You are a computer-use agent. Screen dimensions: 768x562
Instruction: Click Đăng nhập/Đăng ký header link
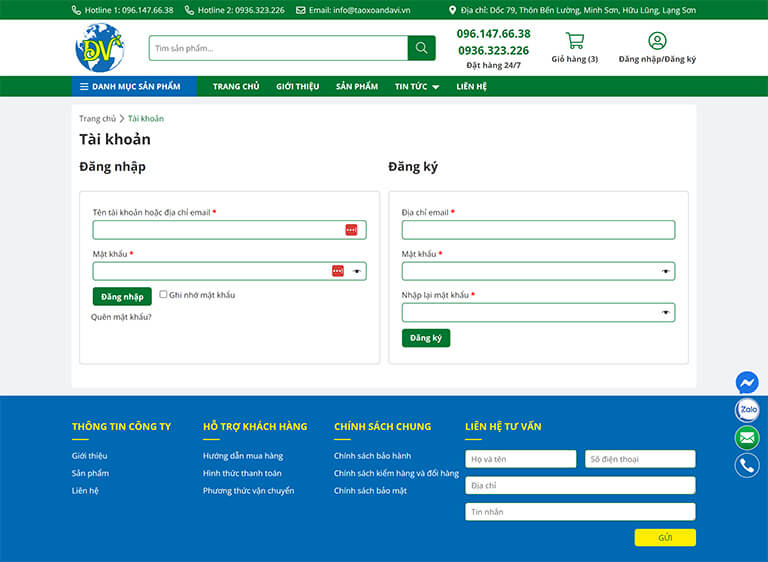(657, 59)
